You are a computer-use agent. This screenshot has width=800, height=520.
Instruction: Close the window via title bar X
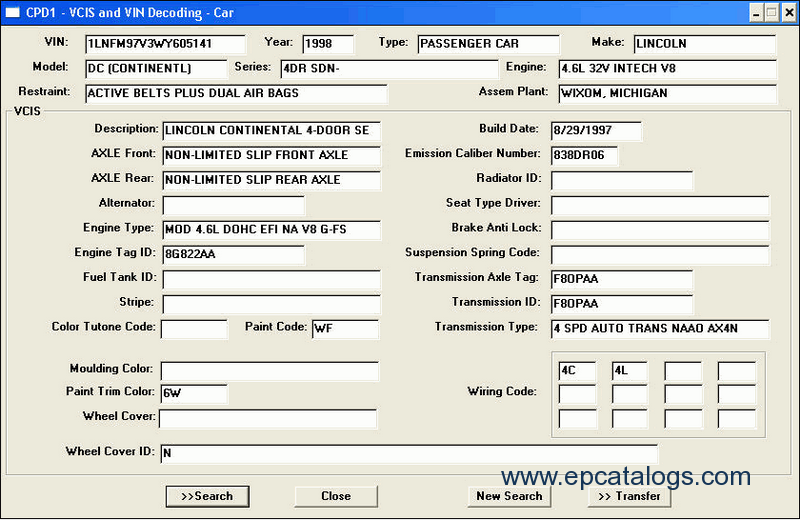click(x=789, y=13)
